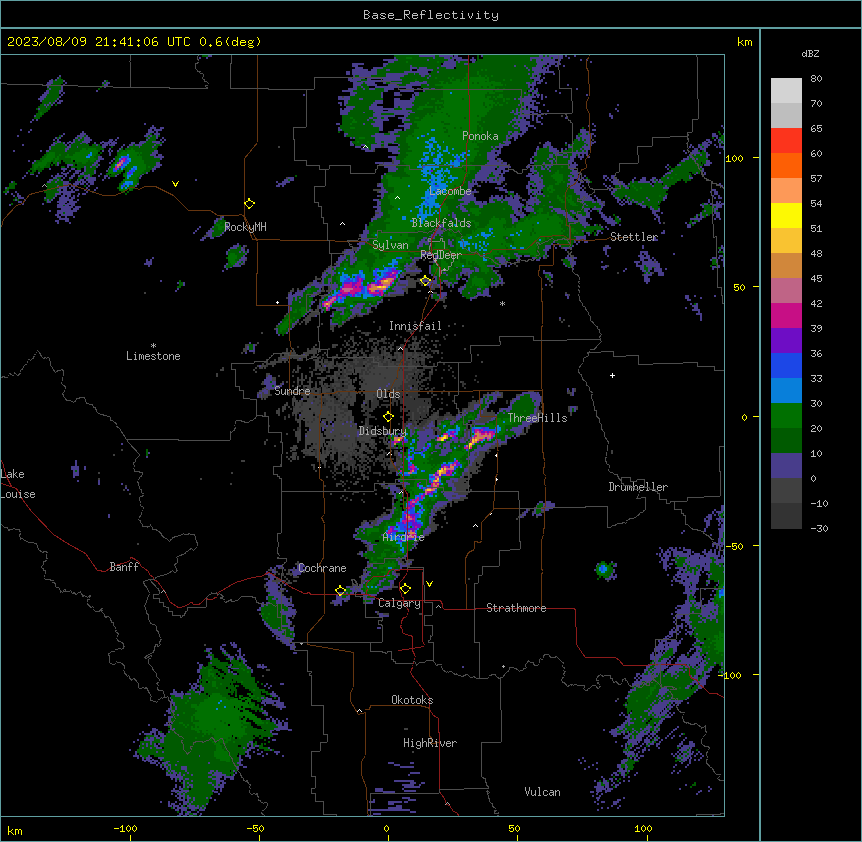Click the Ponoka city label
Screen dimensions: 862x842
point(480,136)
